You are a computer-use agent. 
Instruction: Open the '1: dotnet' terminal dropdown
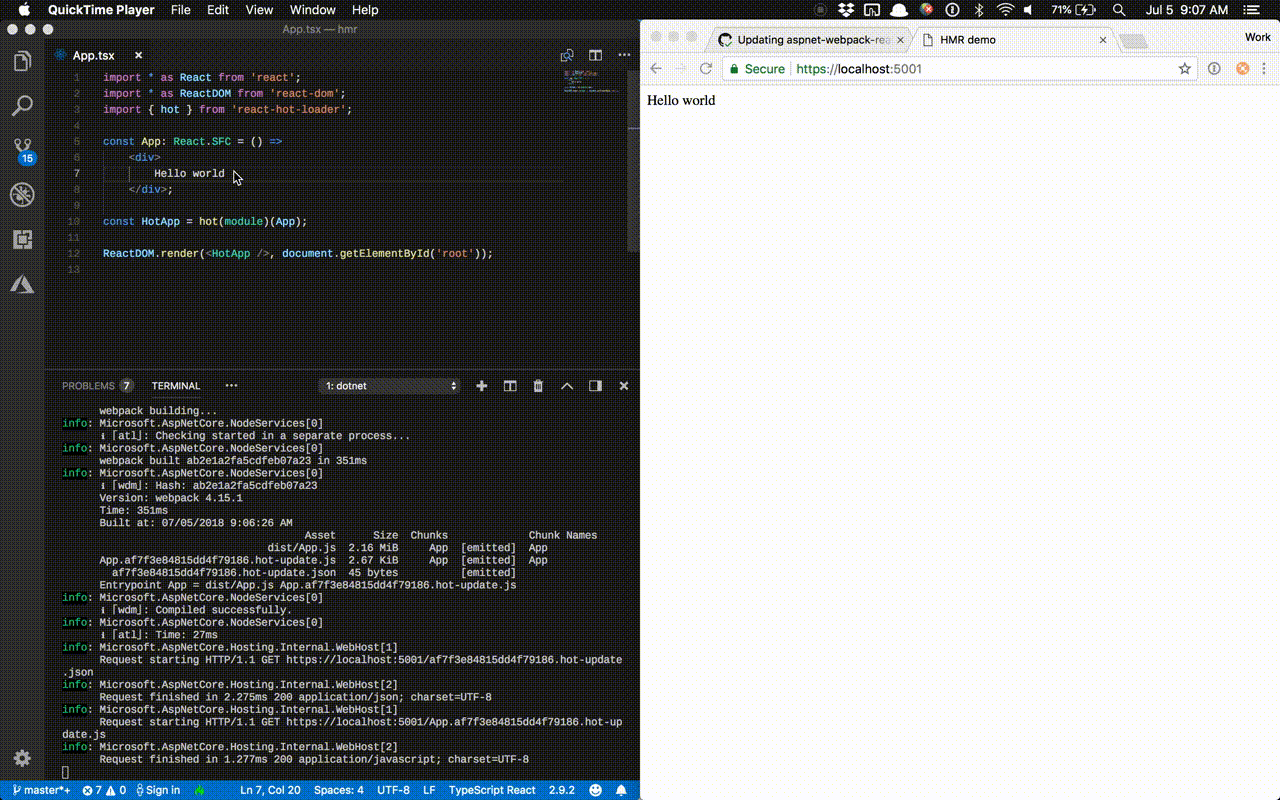390,385
